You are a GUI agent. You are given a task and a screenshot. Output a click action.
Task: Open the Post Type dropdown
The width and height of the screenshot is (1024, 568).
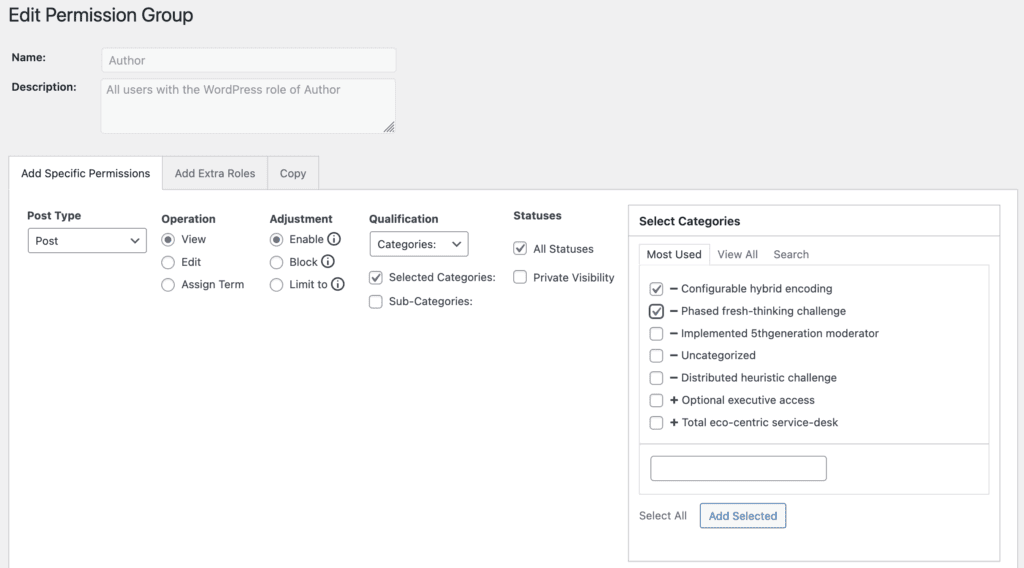[87, 241]
